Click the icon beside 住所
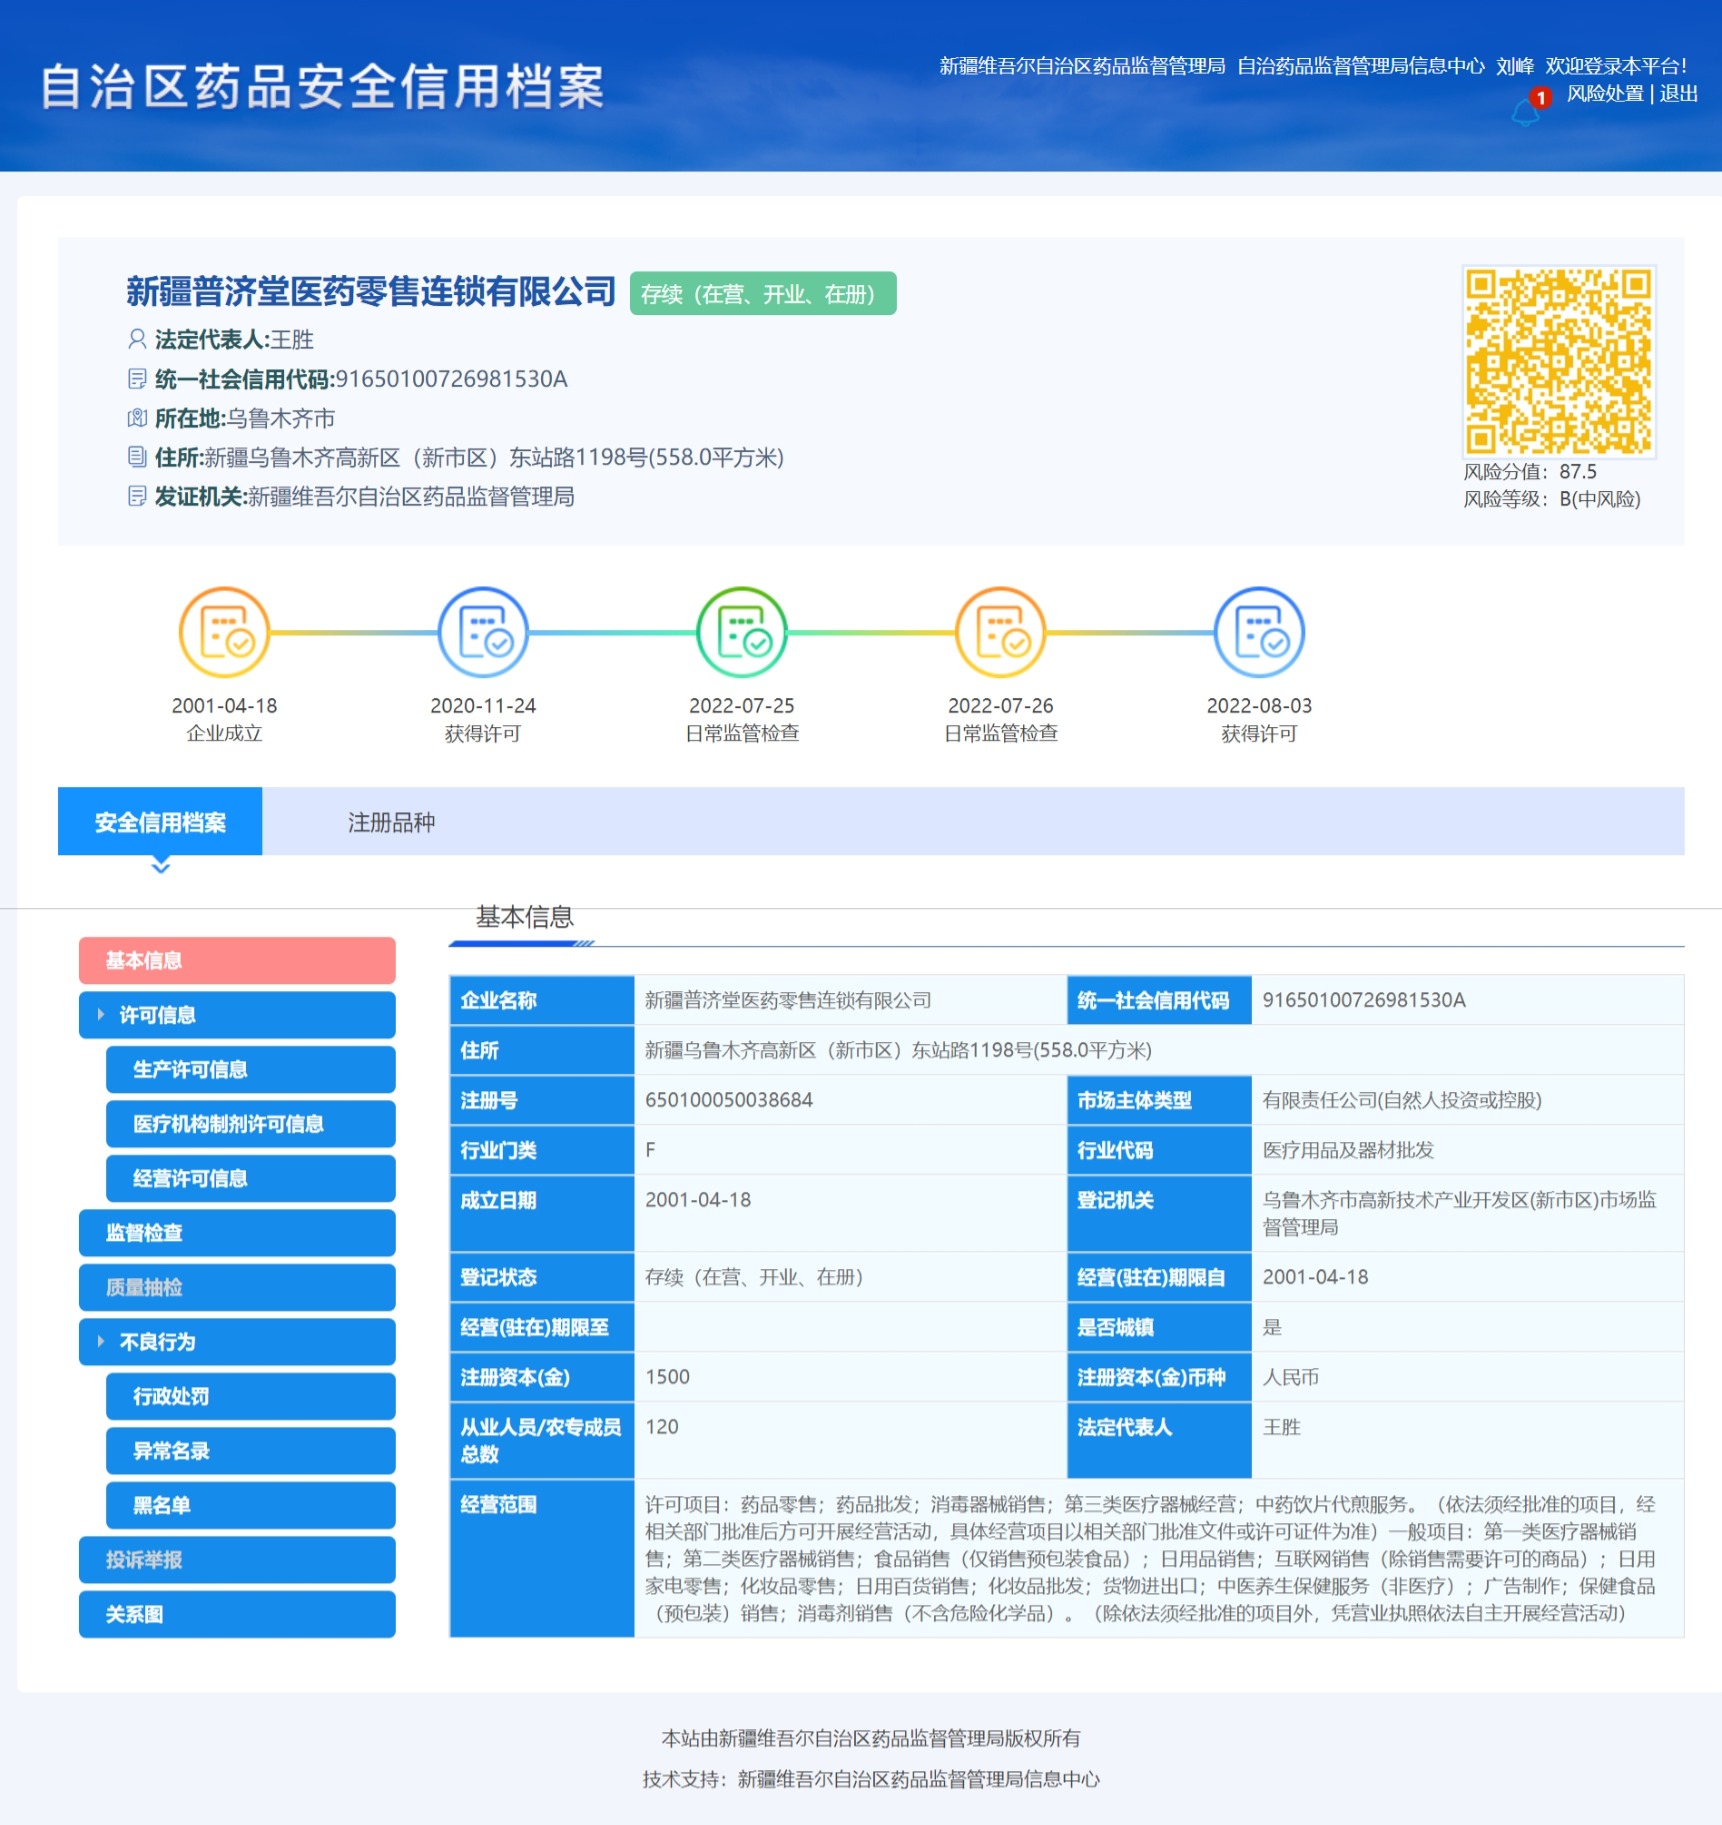This screenshot has width=1722, height=1825. click(x=137, y=457)
